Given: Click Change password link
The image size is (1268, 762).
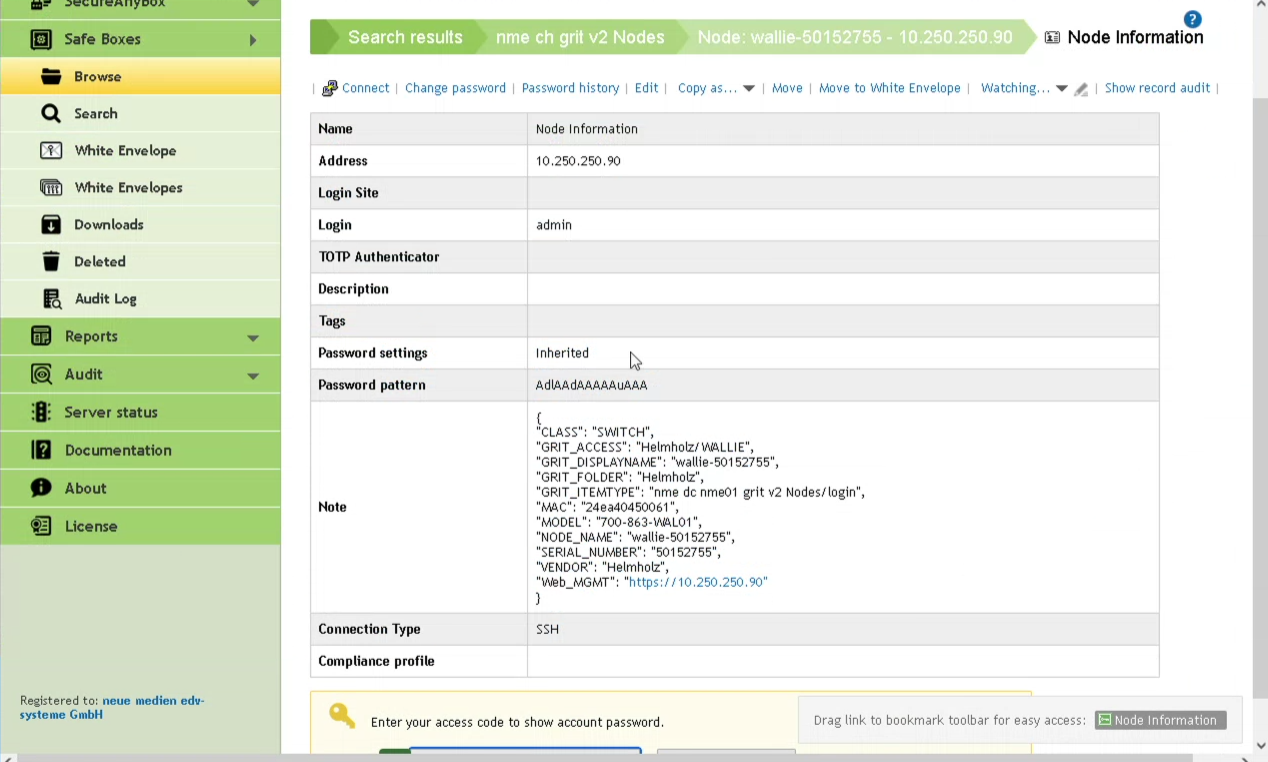Looking at the screenshot, I should click(455, 88).
